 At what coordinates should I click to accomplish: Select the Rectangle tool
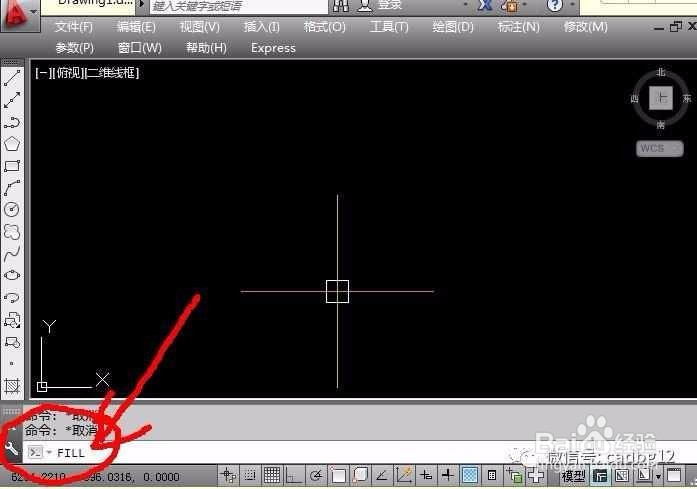pos(12,166)
